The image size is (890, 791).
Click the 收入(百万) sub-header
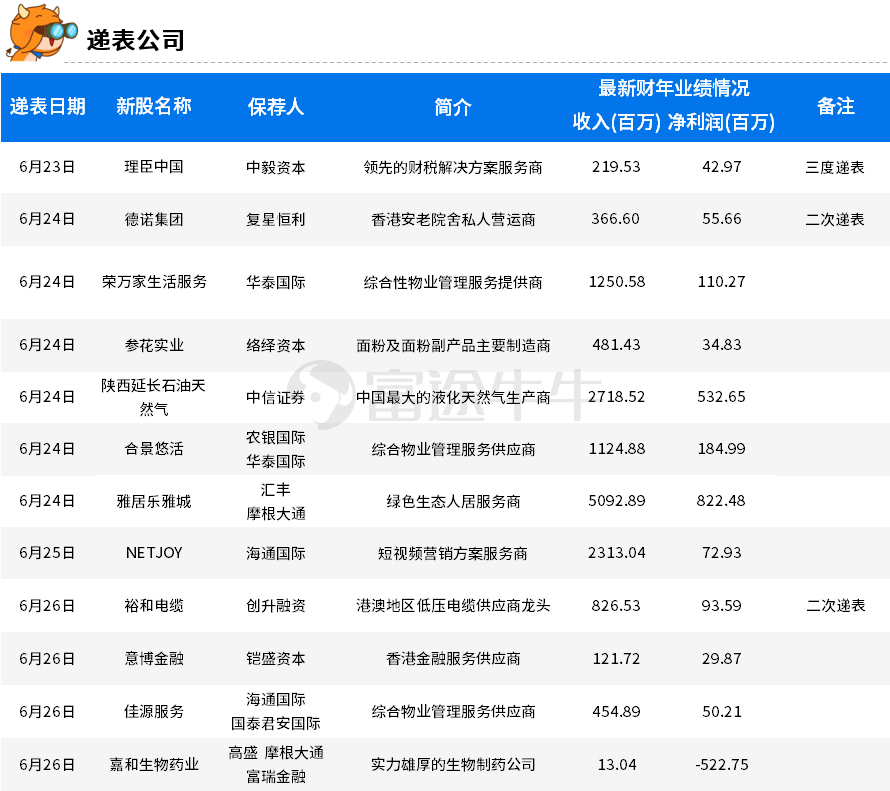616,121
